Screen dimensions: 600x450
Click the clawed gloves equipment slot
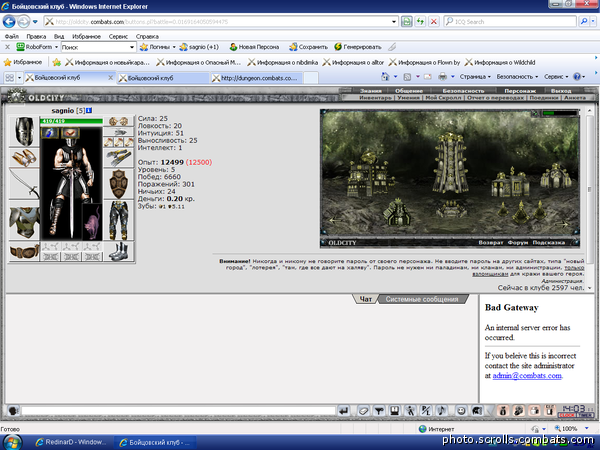119,157
